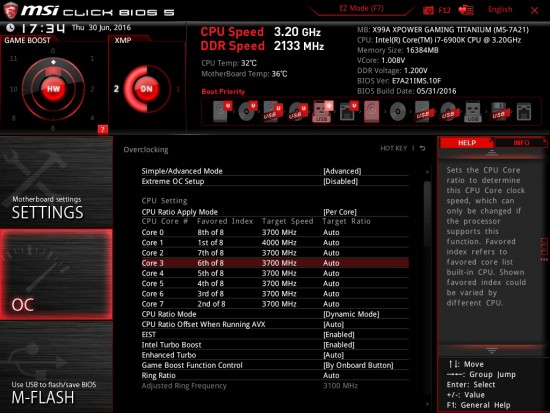Viewport: 550px width, 413px height.
Task: Open the SETTINGS motherboard section
Action: tap(56, 182)
